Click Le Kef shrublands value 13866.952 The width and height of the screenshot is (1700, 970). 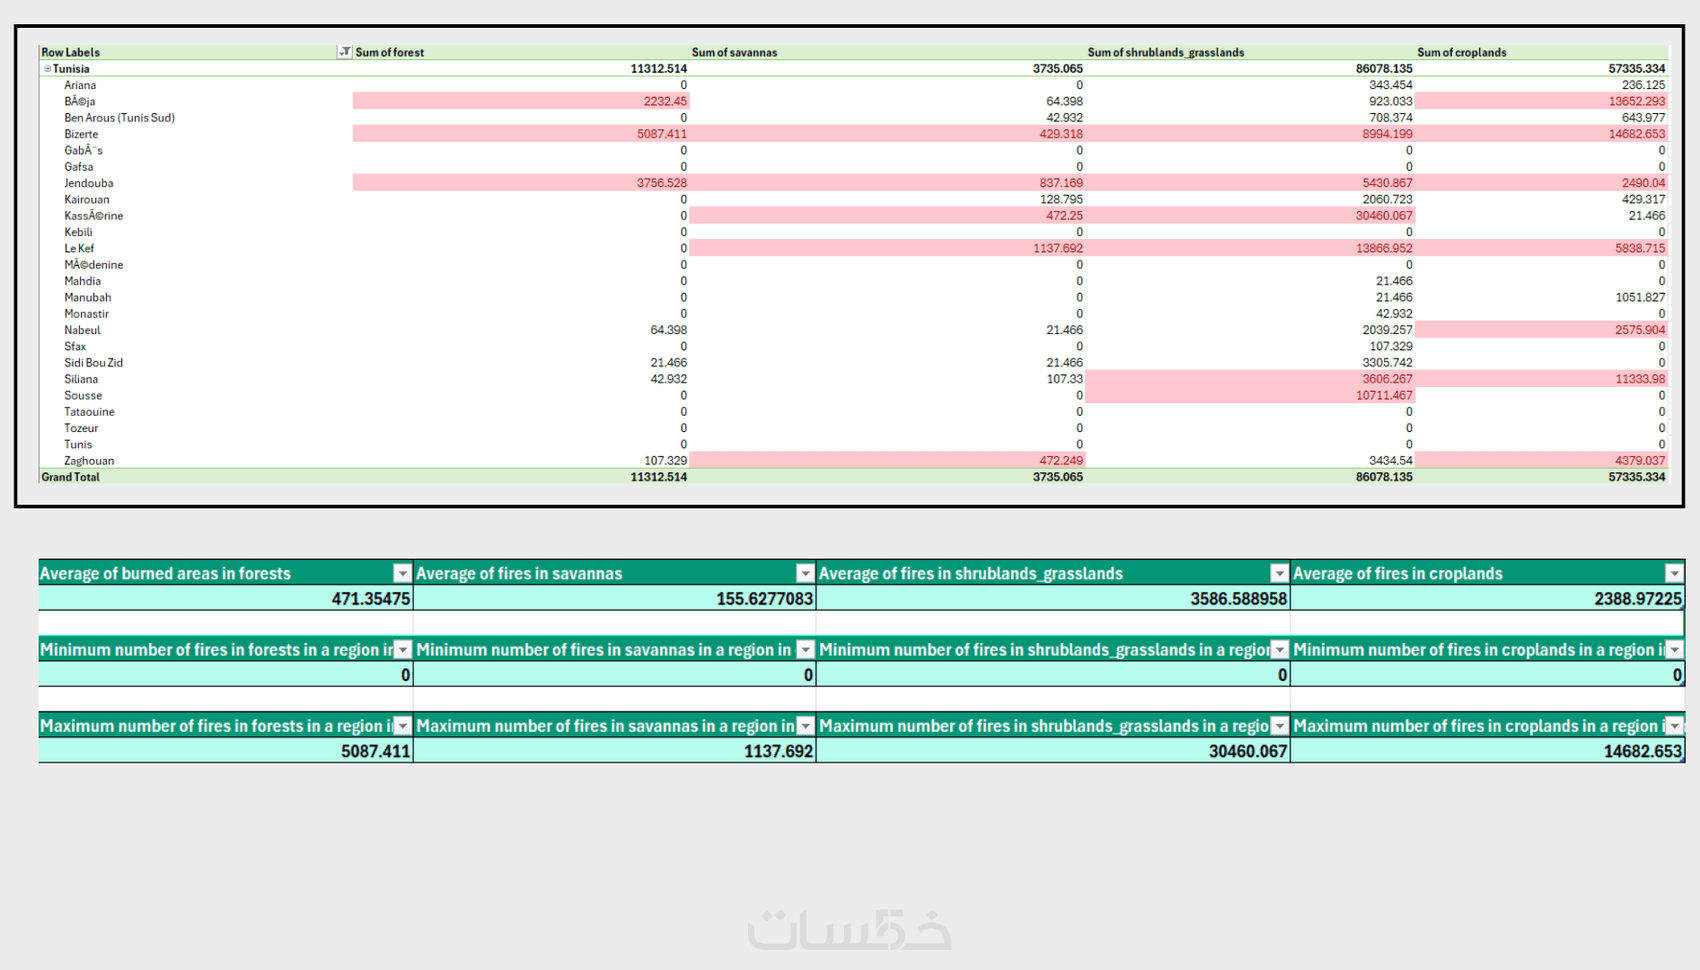point(1385,249)
